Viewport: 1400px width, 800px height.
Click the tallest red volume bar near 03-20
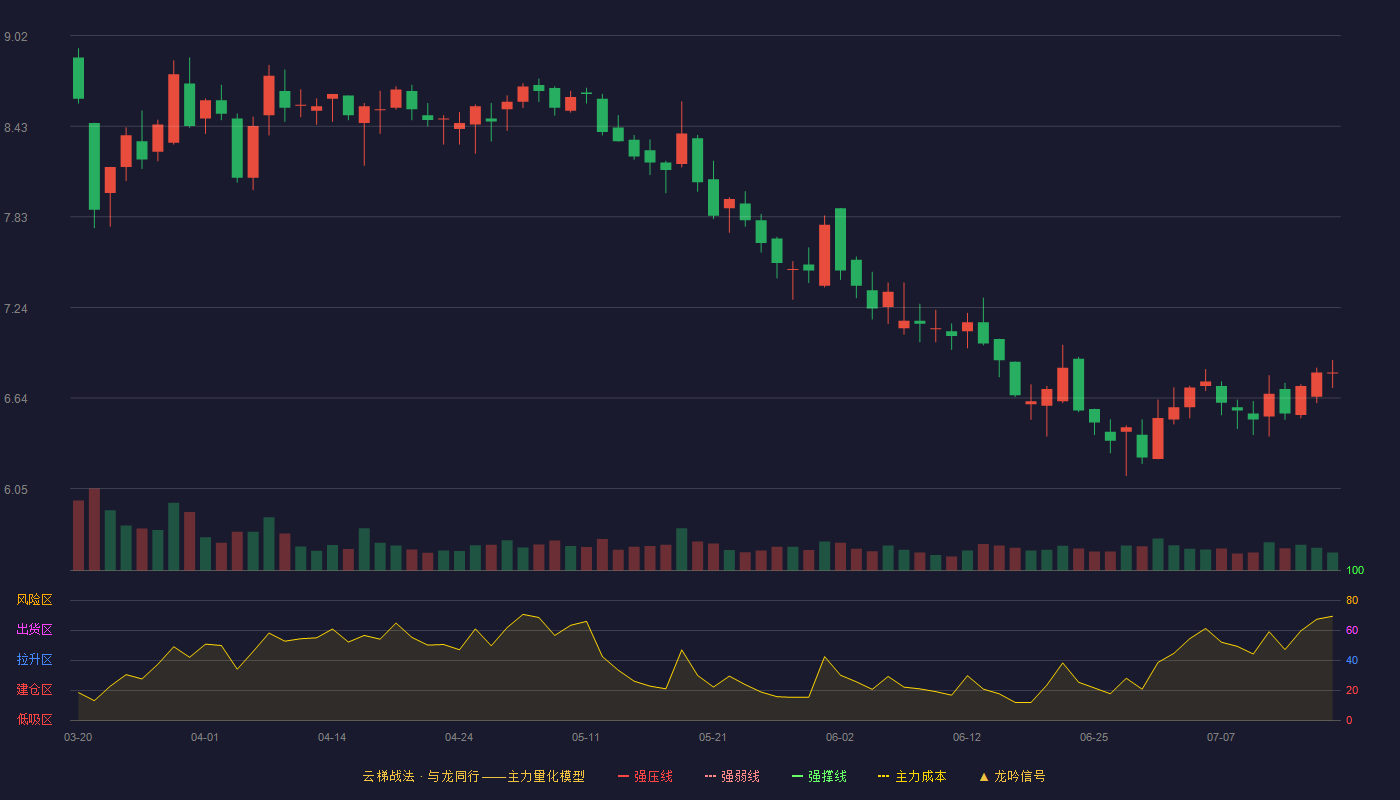coord(94,529)
